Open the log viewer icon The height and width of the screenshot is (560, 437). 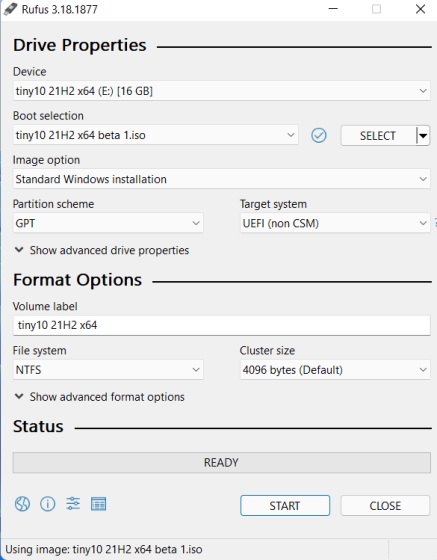98,504
